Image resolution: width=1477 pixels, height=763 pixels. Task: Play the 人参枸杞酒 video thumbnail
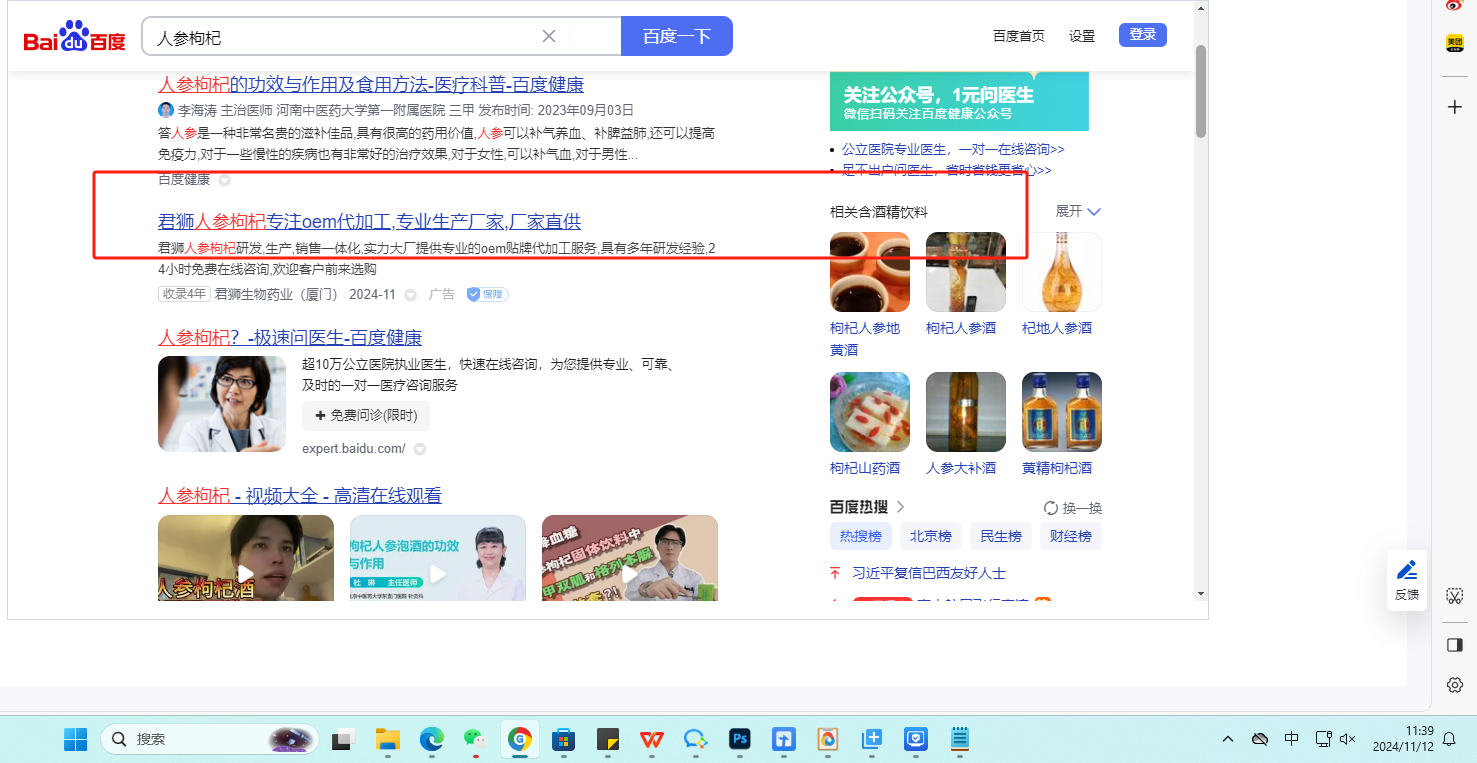point(246,558)
